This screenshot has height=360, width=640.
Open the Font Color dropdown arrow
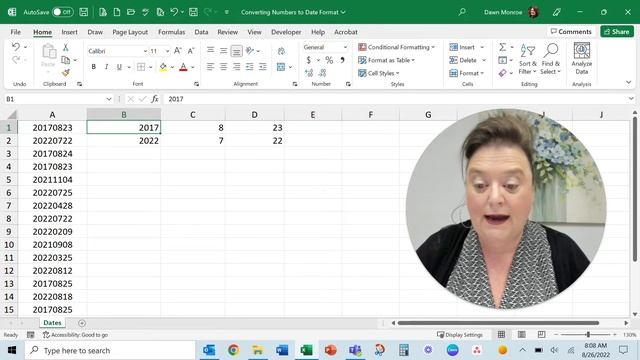pyautogui.click(x=193, y=67)
